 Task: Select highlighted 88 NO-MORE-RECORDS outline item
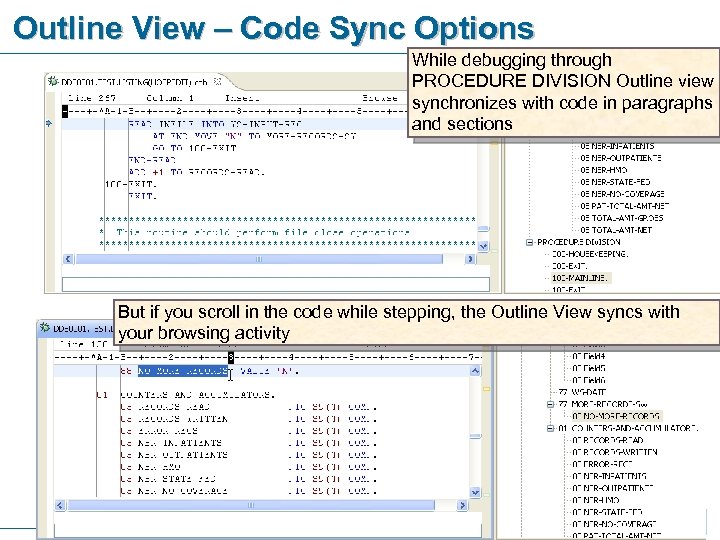coord(615,416)
